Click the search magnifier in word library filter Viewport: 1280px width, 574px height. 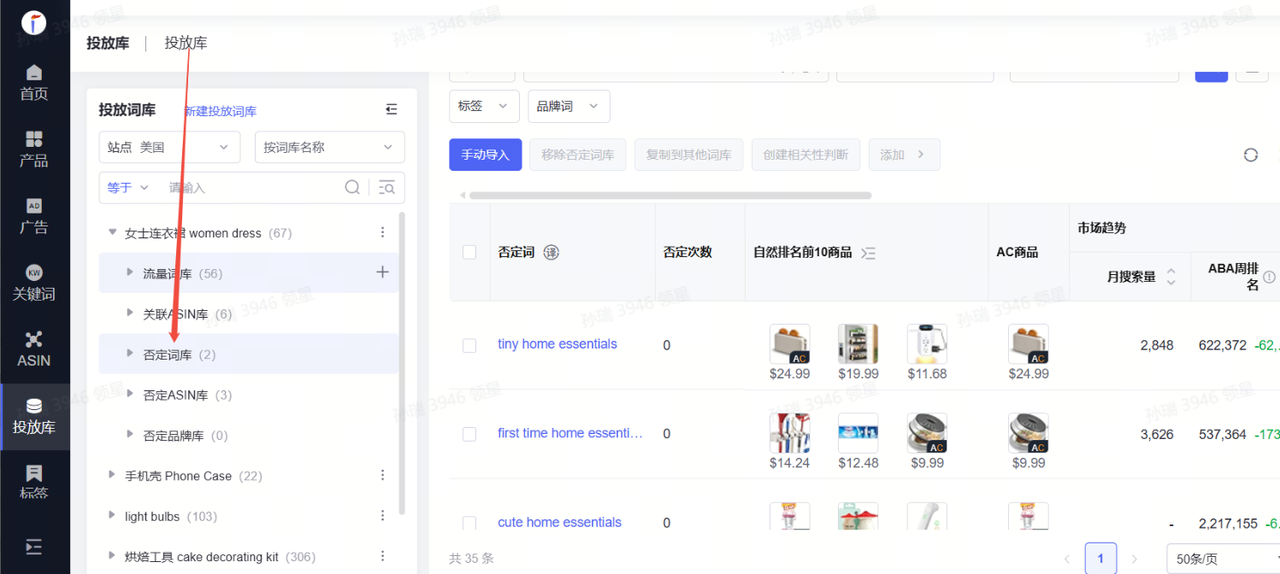tap(352, 187)
